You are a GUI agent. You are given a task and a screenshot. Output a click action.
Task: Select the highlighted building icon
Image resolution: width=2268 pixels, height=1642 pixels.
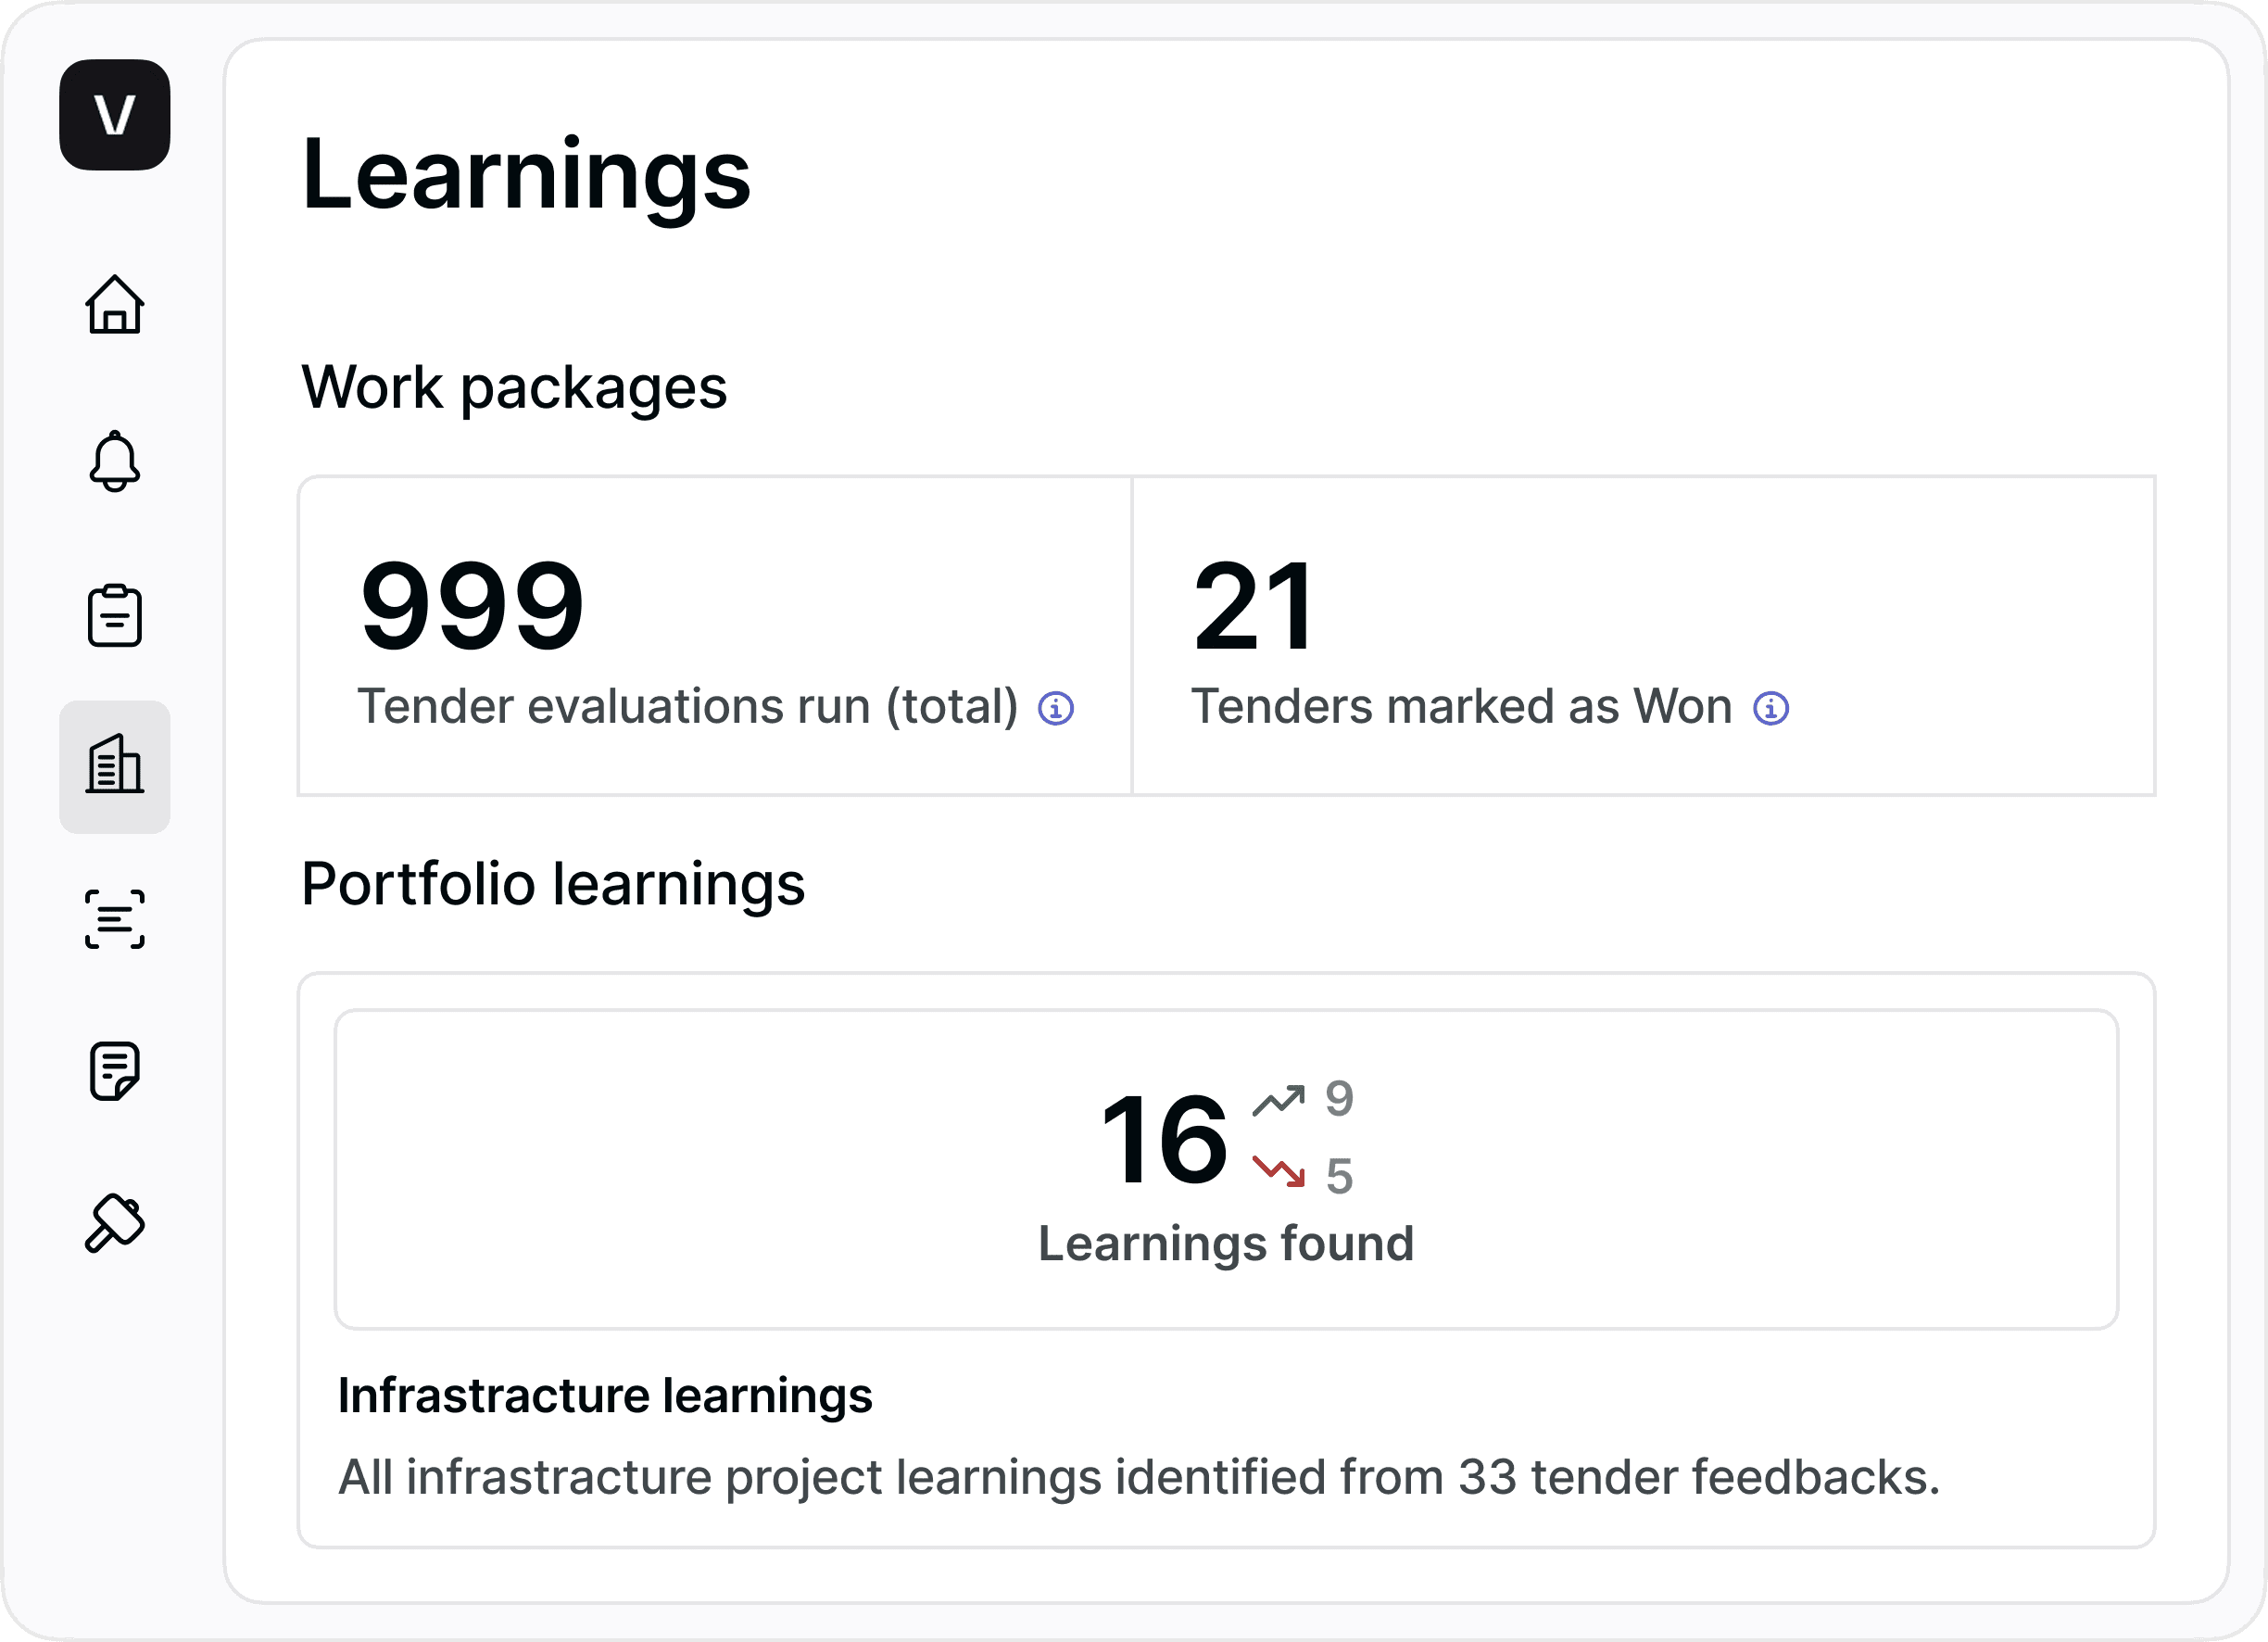pyautogui.click(x=114, y=767)
